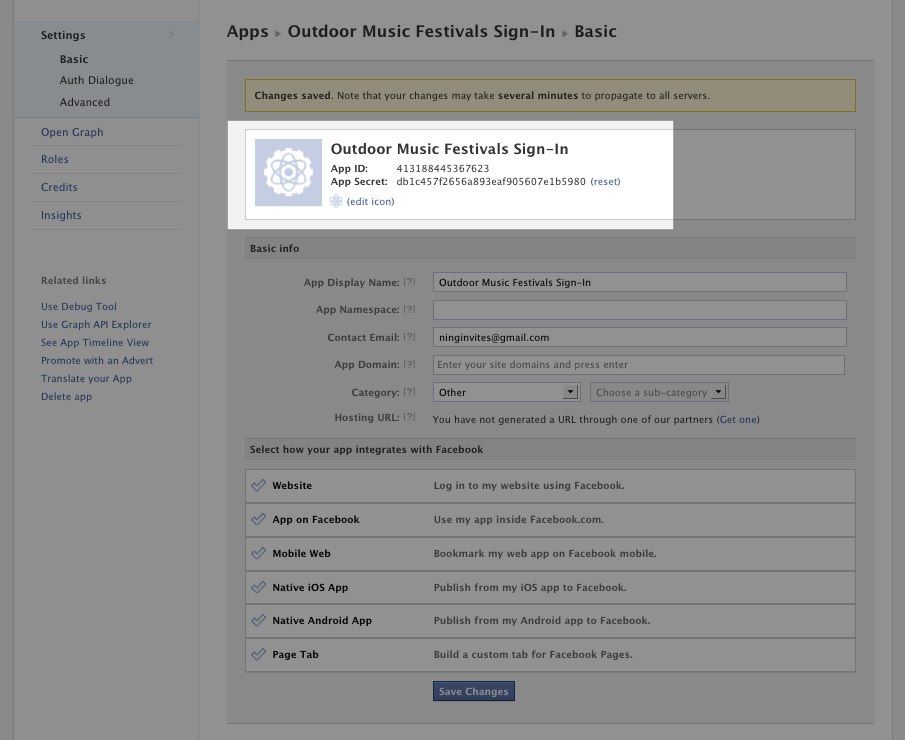Viewport: 905px width, 740px height.
Task: Go to Insights section
Action: [x=61, y=215]
